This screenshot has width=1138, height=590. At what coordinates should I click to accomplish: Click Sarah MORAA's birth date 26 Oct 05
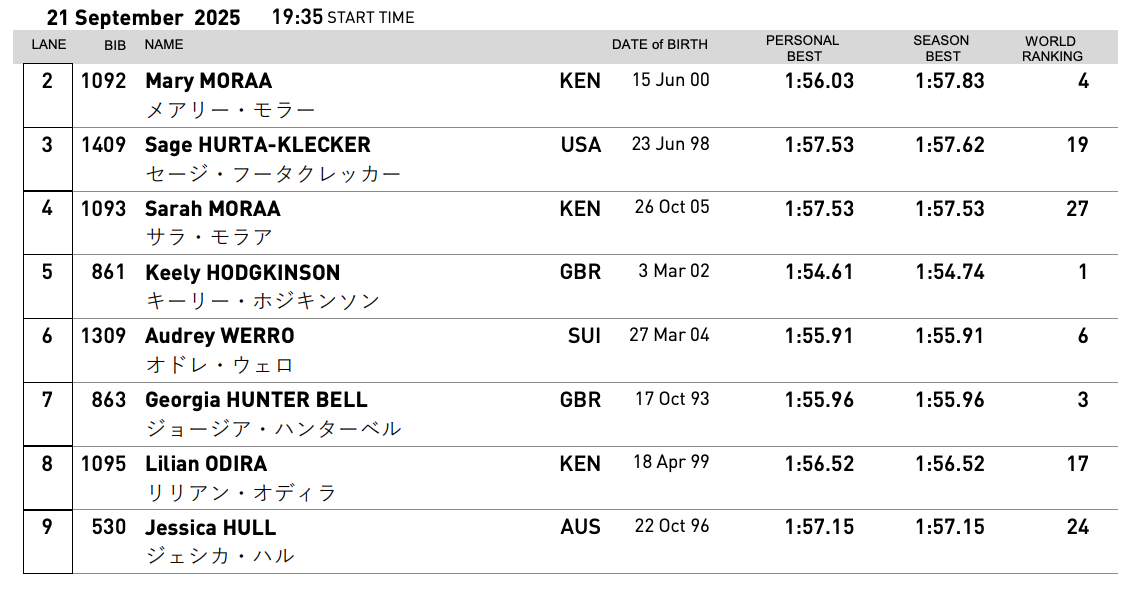671,207
